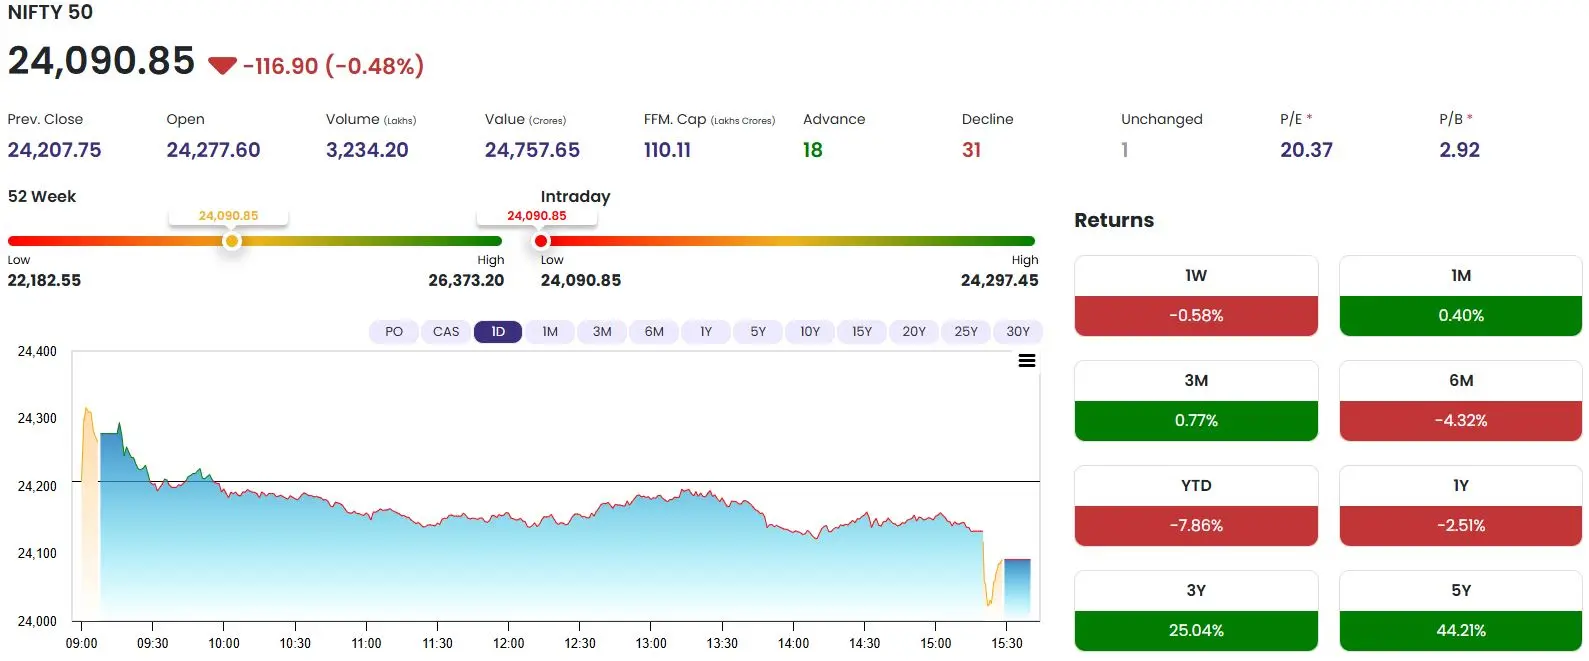
Task: Switch chart to 6M range
Action: tap(654, 332)
